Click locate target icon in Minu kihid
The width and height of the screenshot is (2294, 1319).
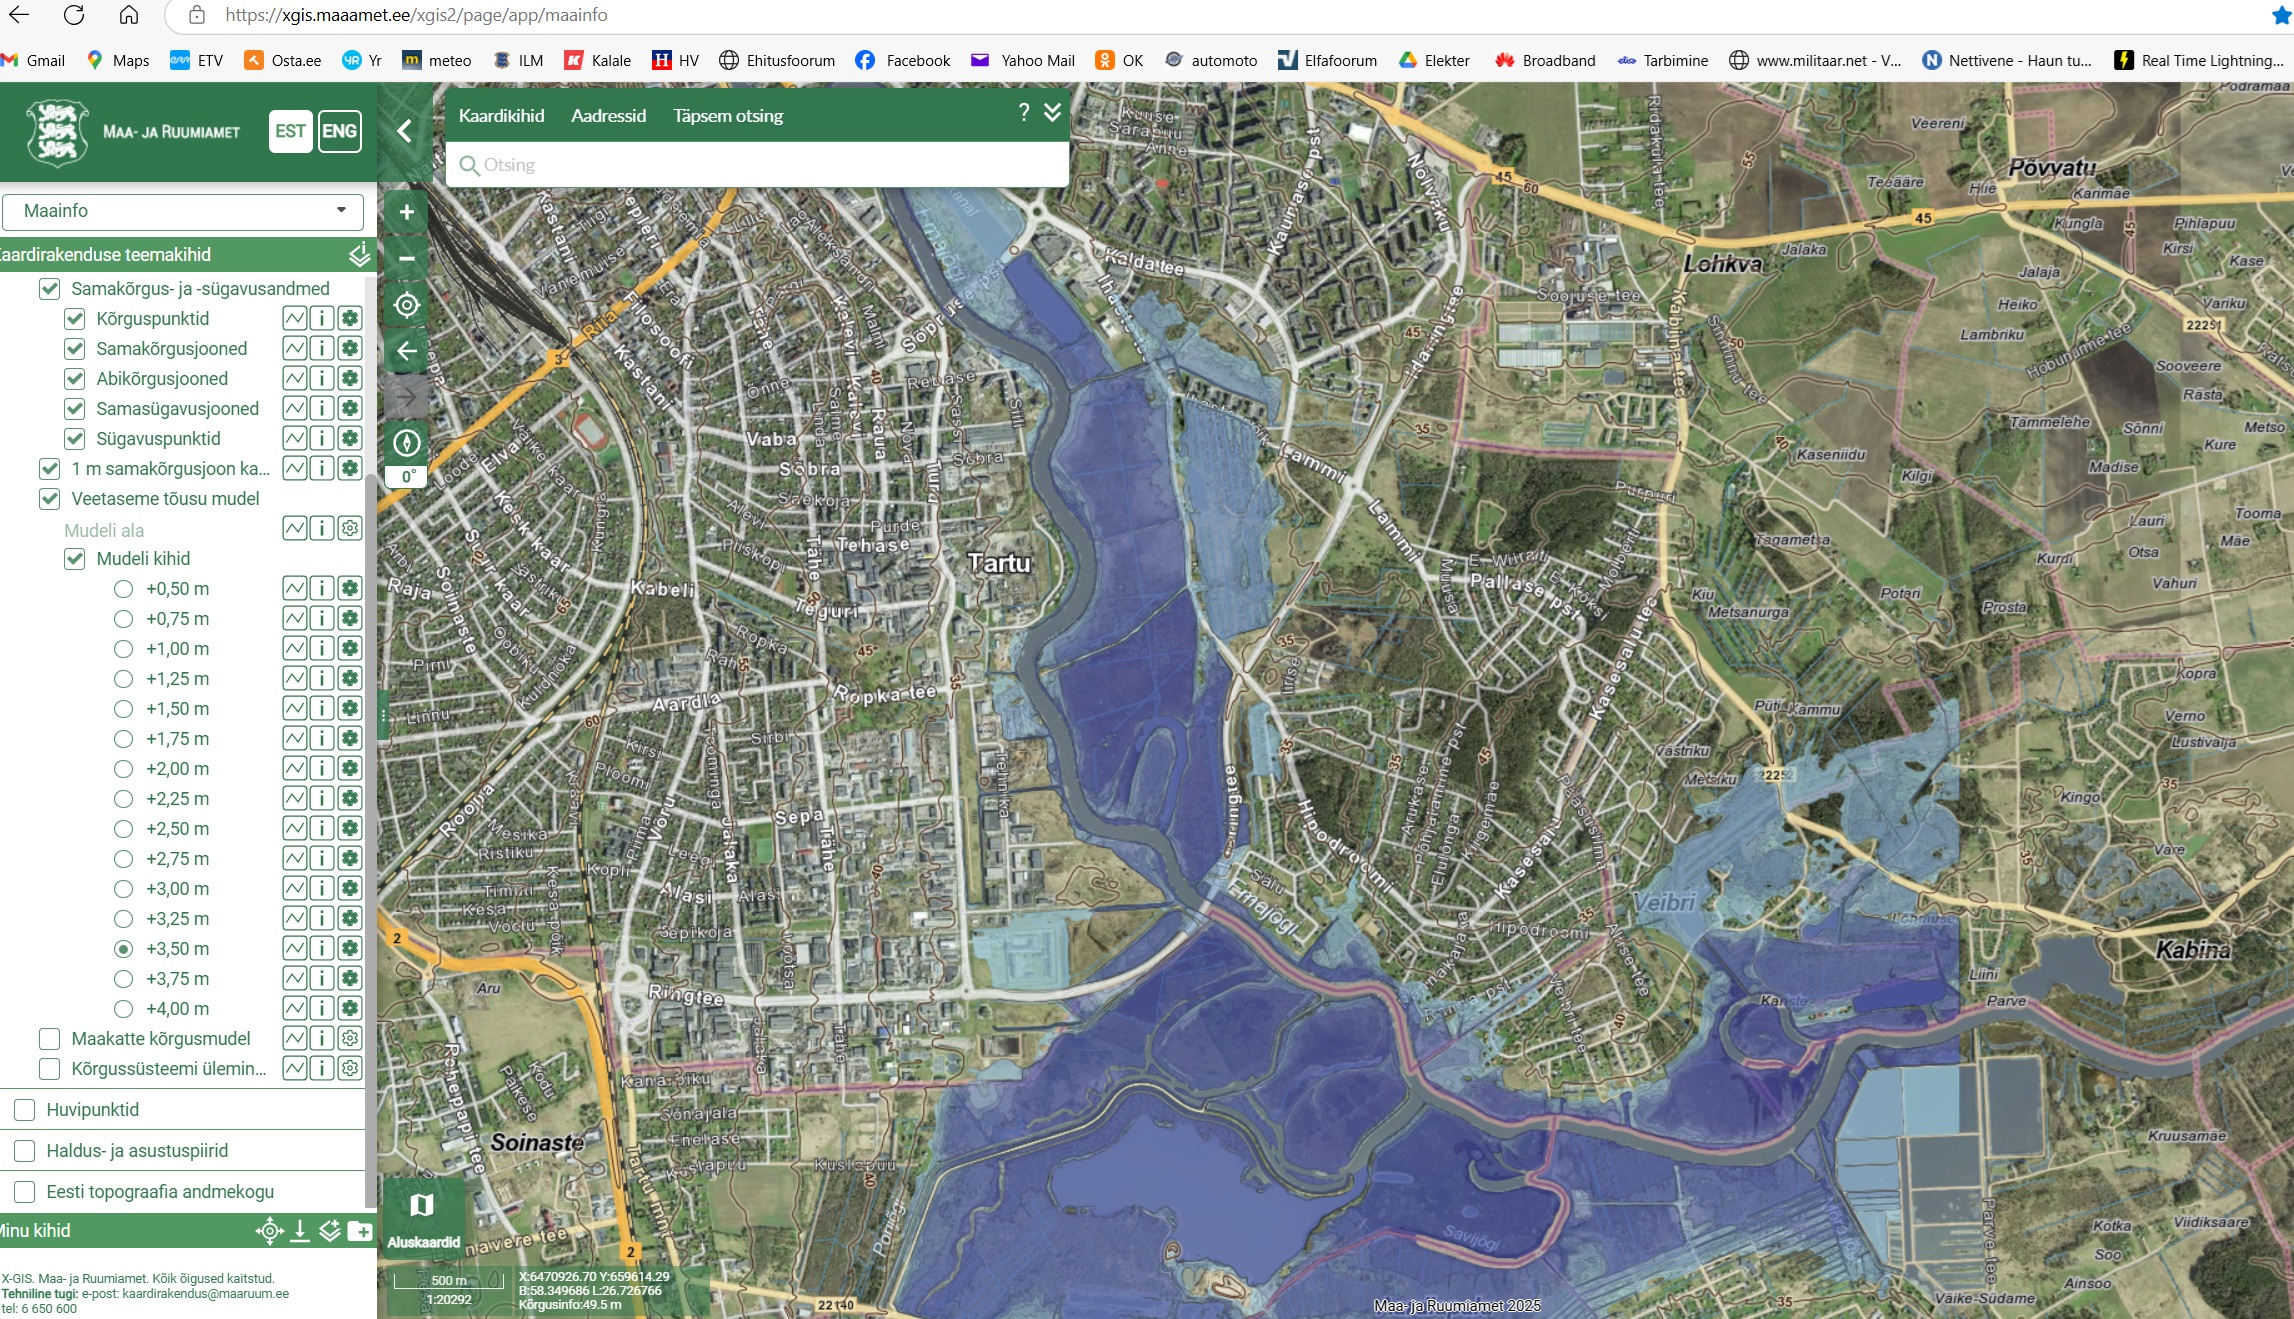point(269,1231)
